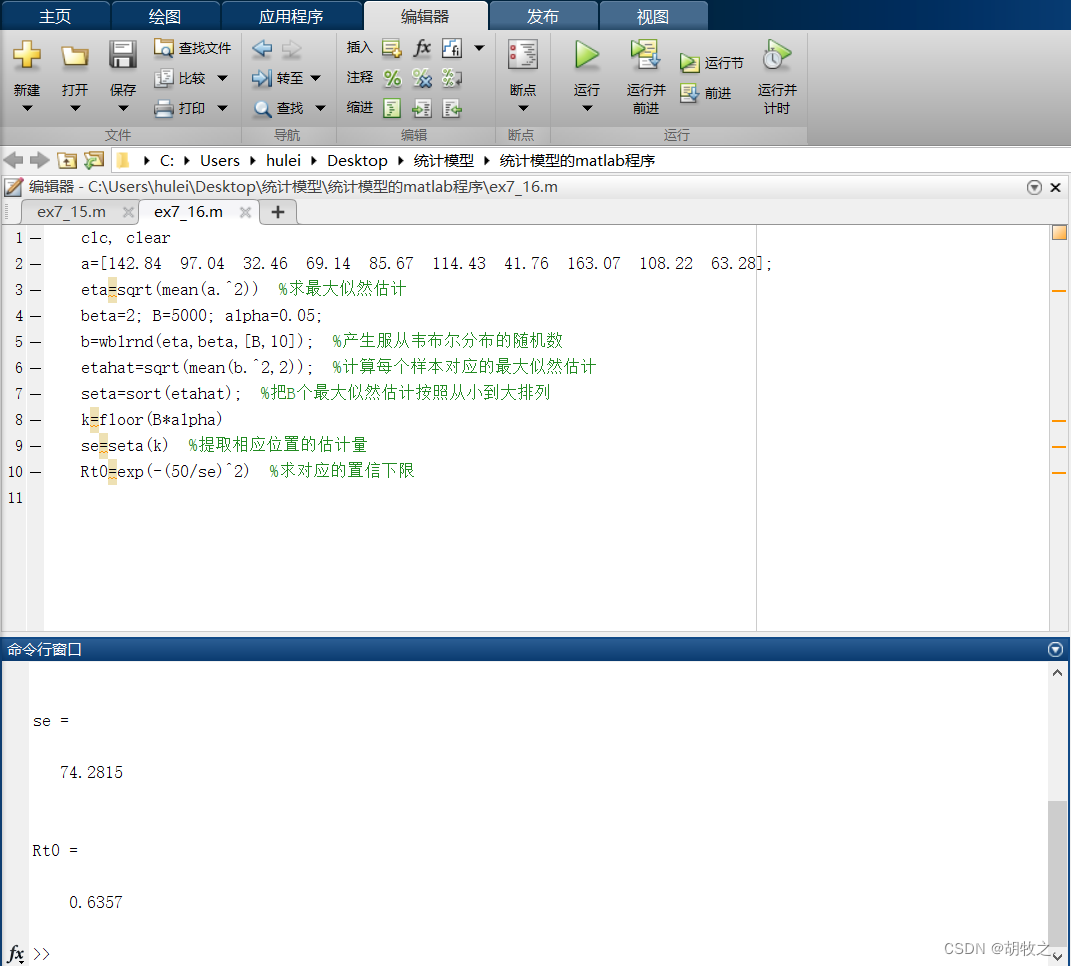Viewport: 1071px width, 966px height.
Task: Click the orange code analyzer indicator box
Action: coord(1059,233)
